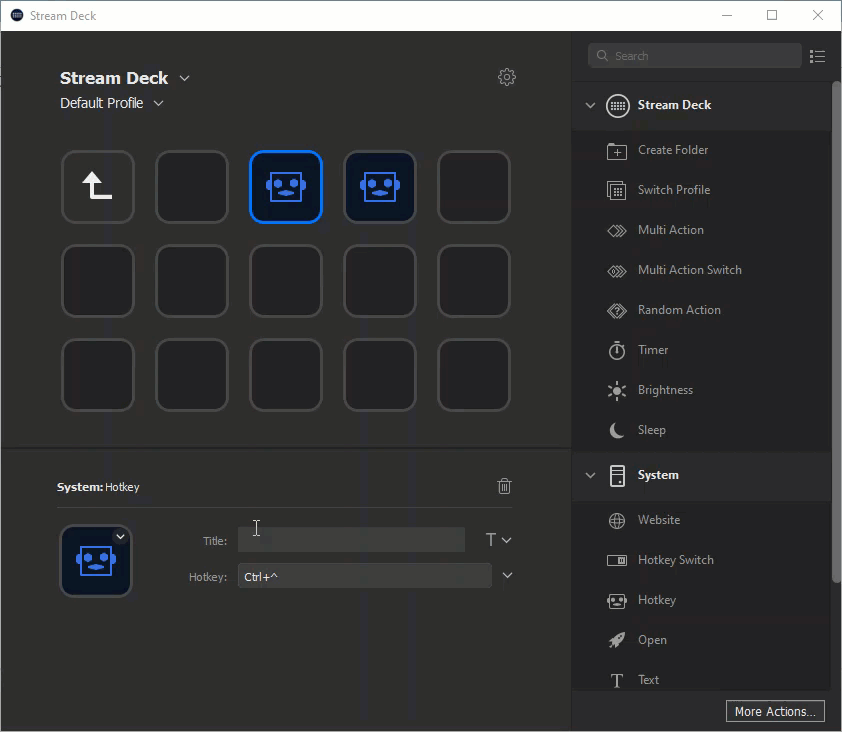The height and width of the screenshot is (732, 842).
Task: Select the Brightness action
Action: pos(665,390)
